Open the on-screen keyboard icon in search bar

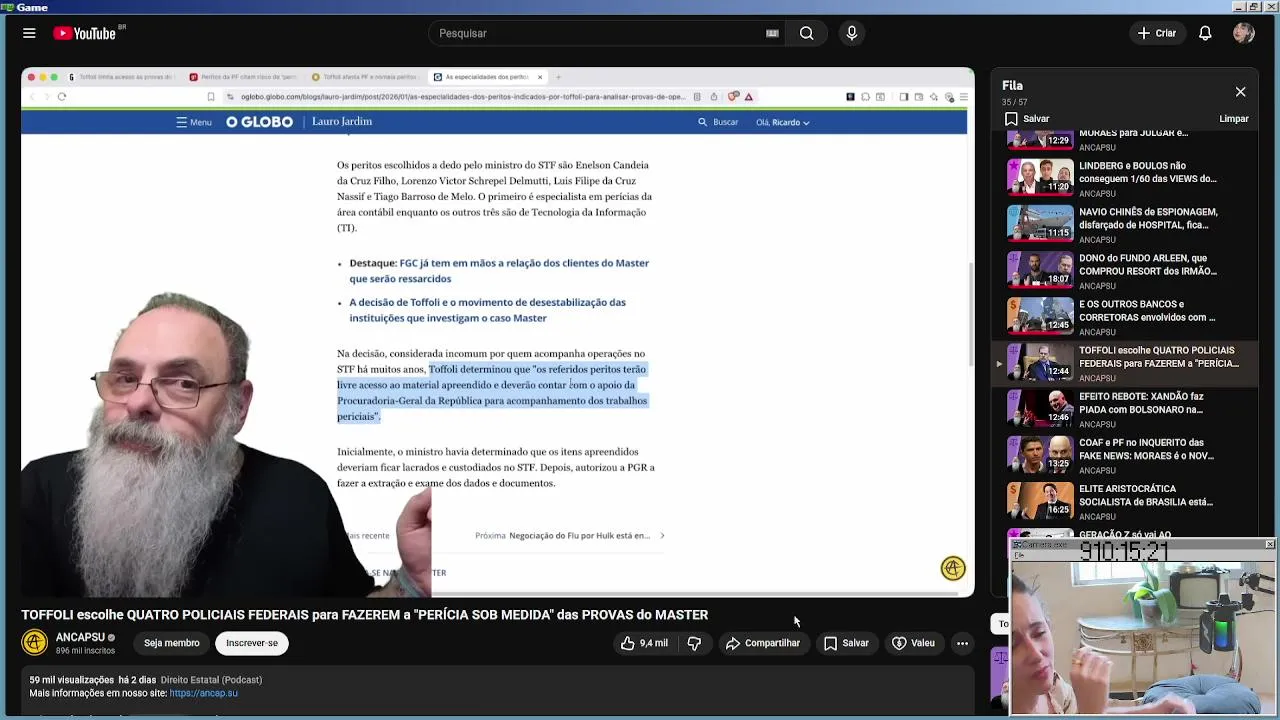click(x=772, y=33)
